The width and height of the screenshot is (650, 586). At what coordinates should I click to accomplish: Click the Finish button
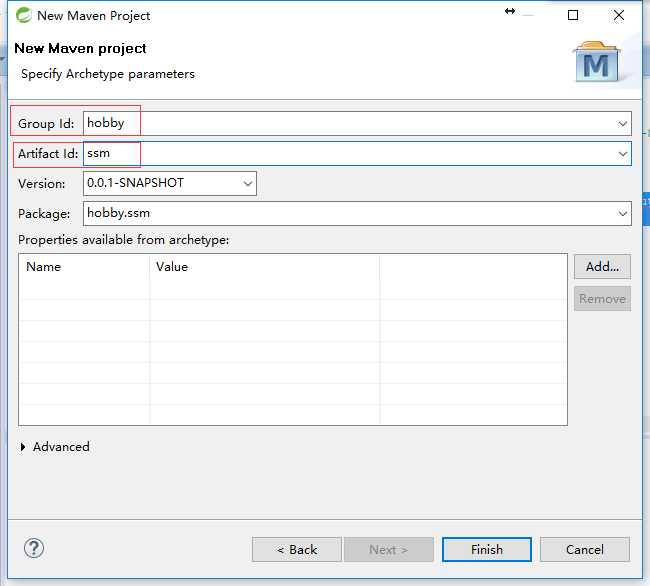point(487,550)
